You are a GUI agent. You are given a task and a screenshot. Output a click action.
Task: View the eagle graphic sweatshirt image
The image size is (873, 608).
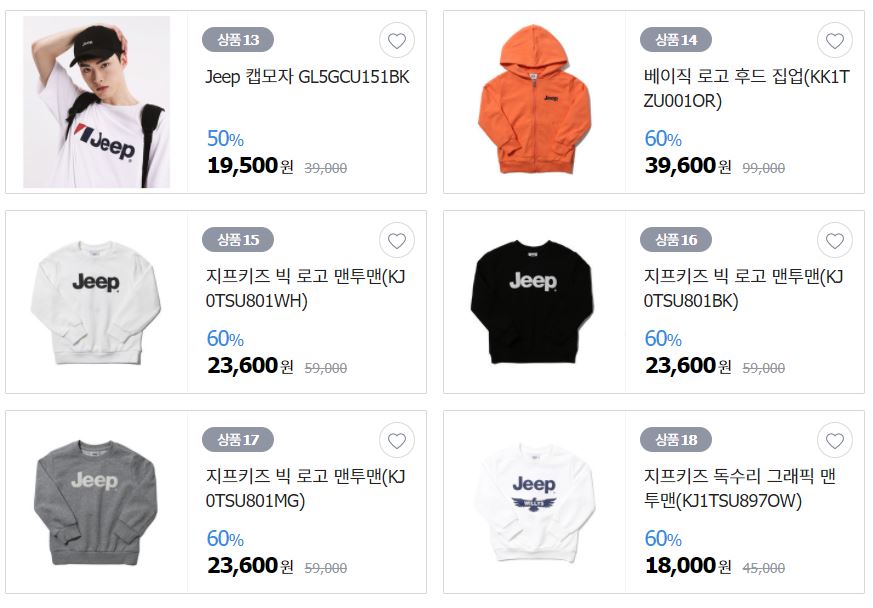pyautogui.click(x=535, y=502)
